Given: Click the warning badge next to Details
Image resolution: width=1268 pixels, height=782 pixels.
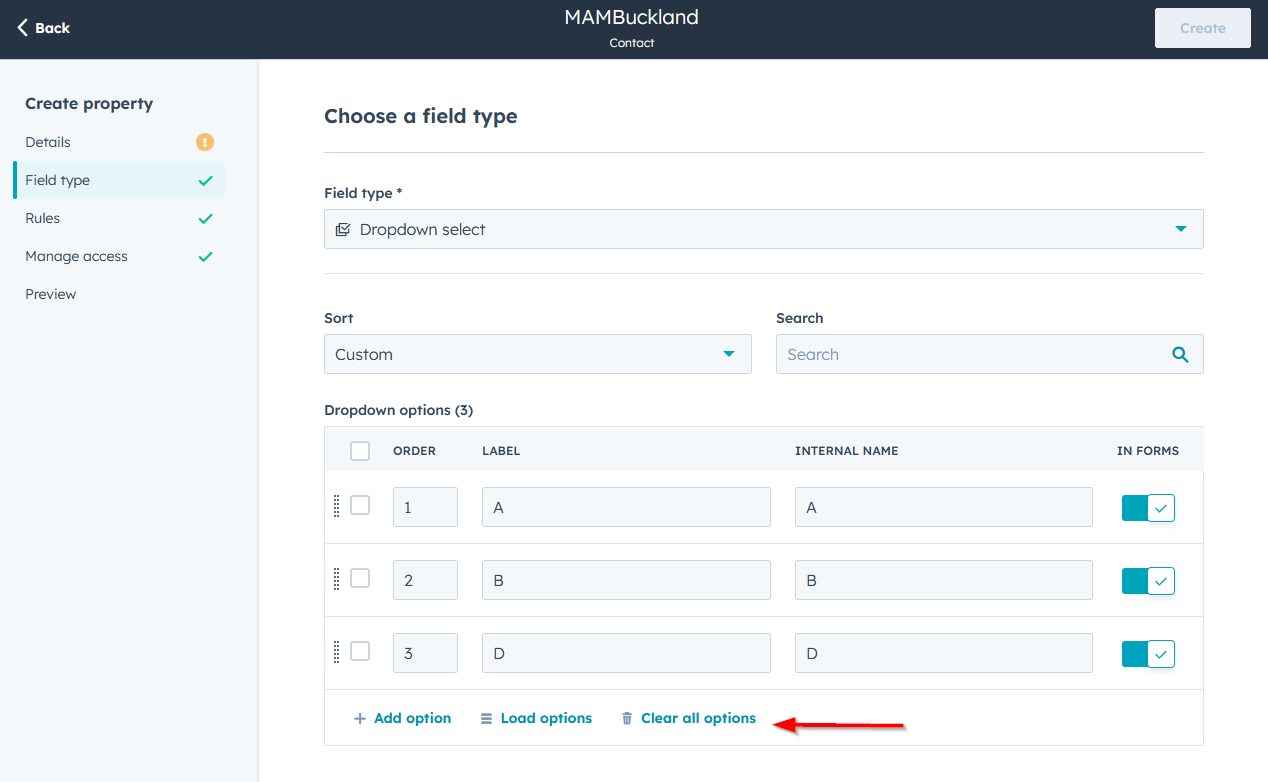Looking at the screenshot, I should point(204,142).
